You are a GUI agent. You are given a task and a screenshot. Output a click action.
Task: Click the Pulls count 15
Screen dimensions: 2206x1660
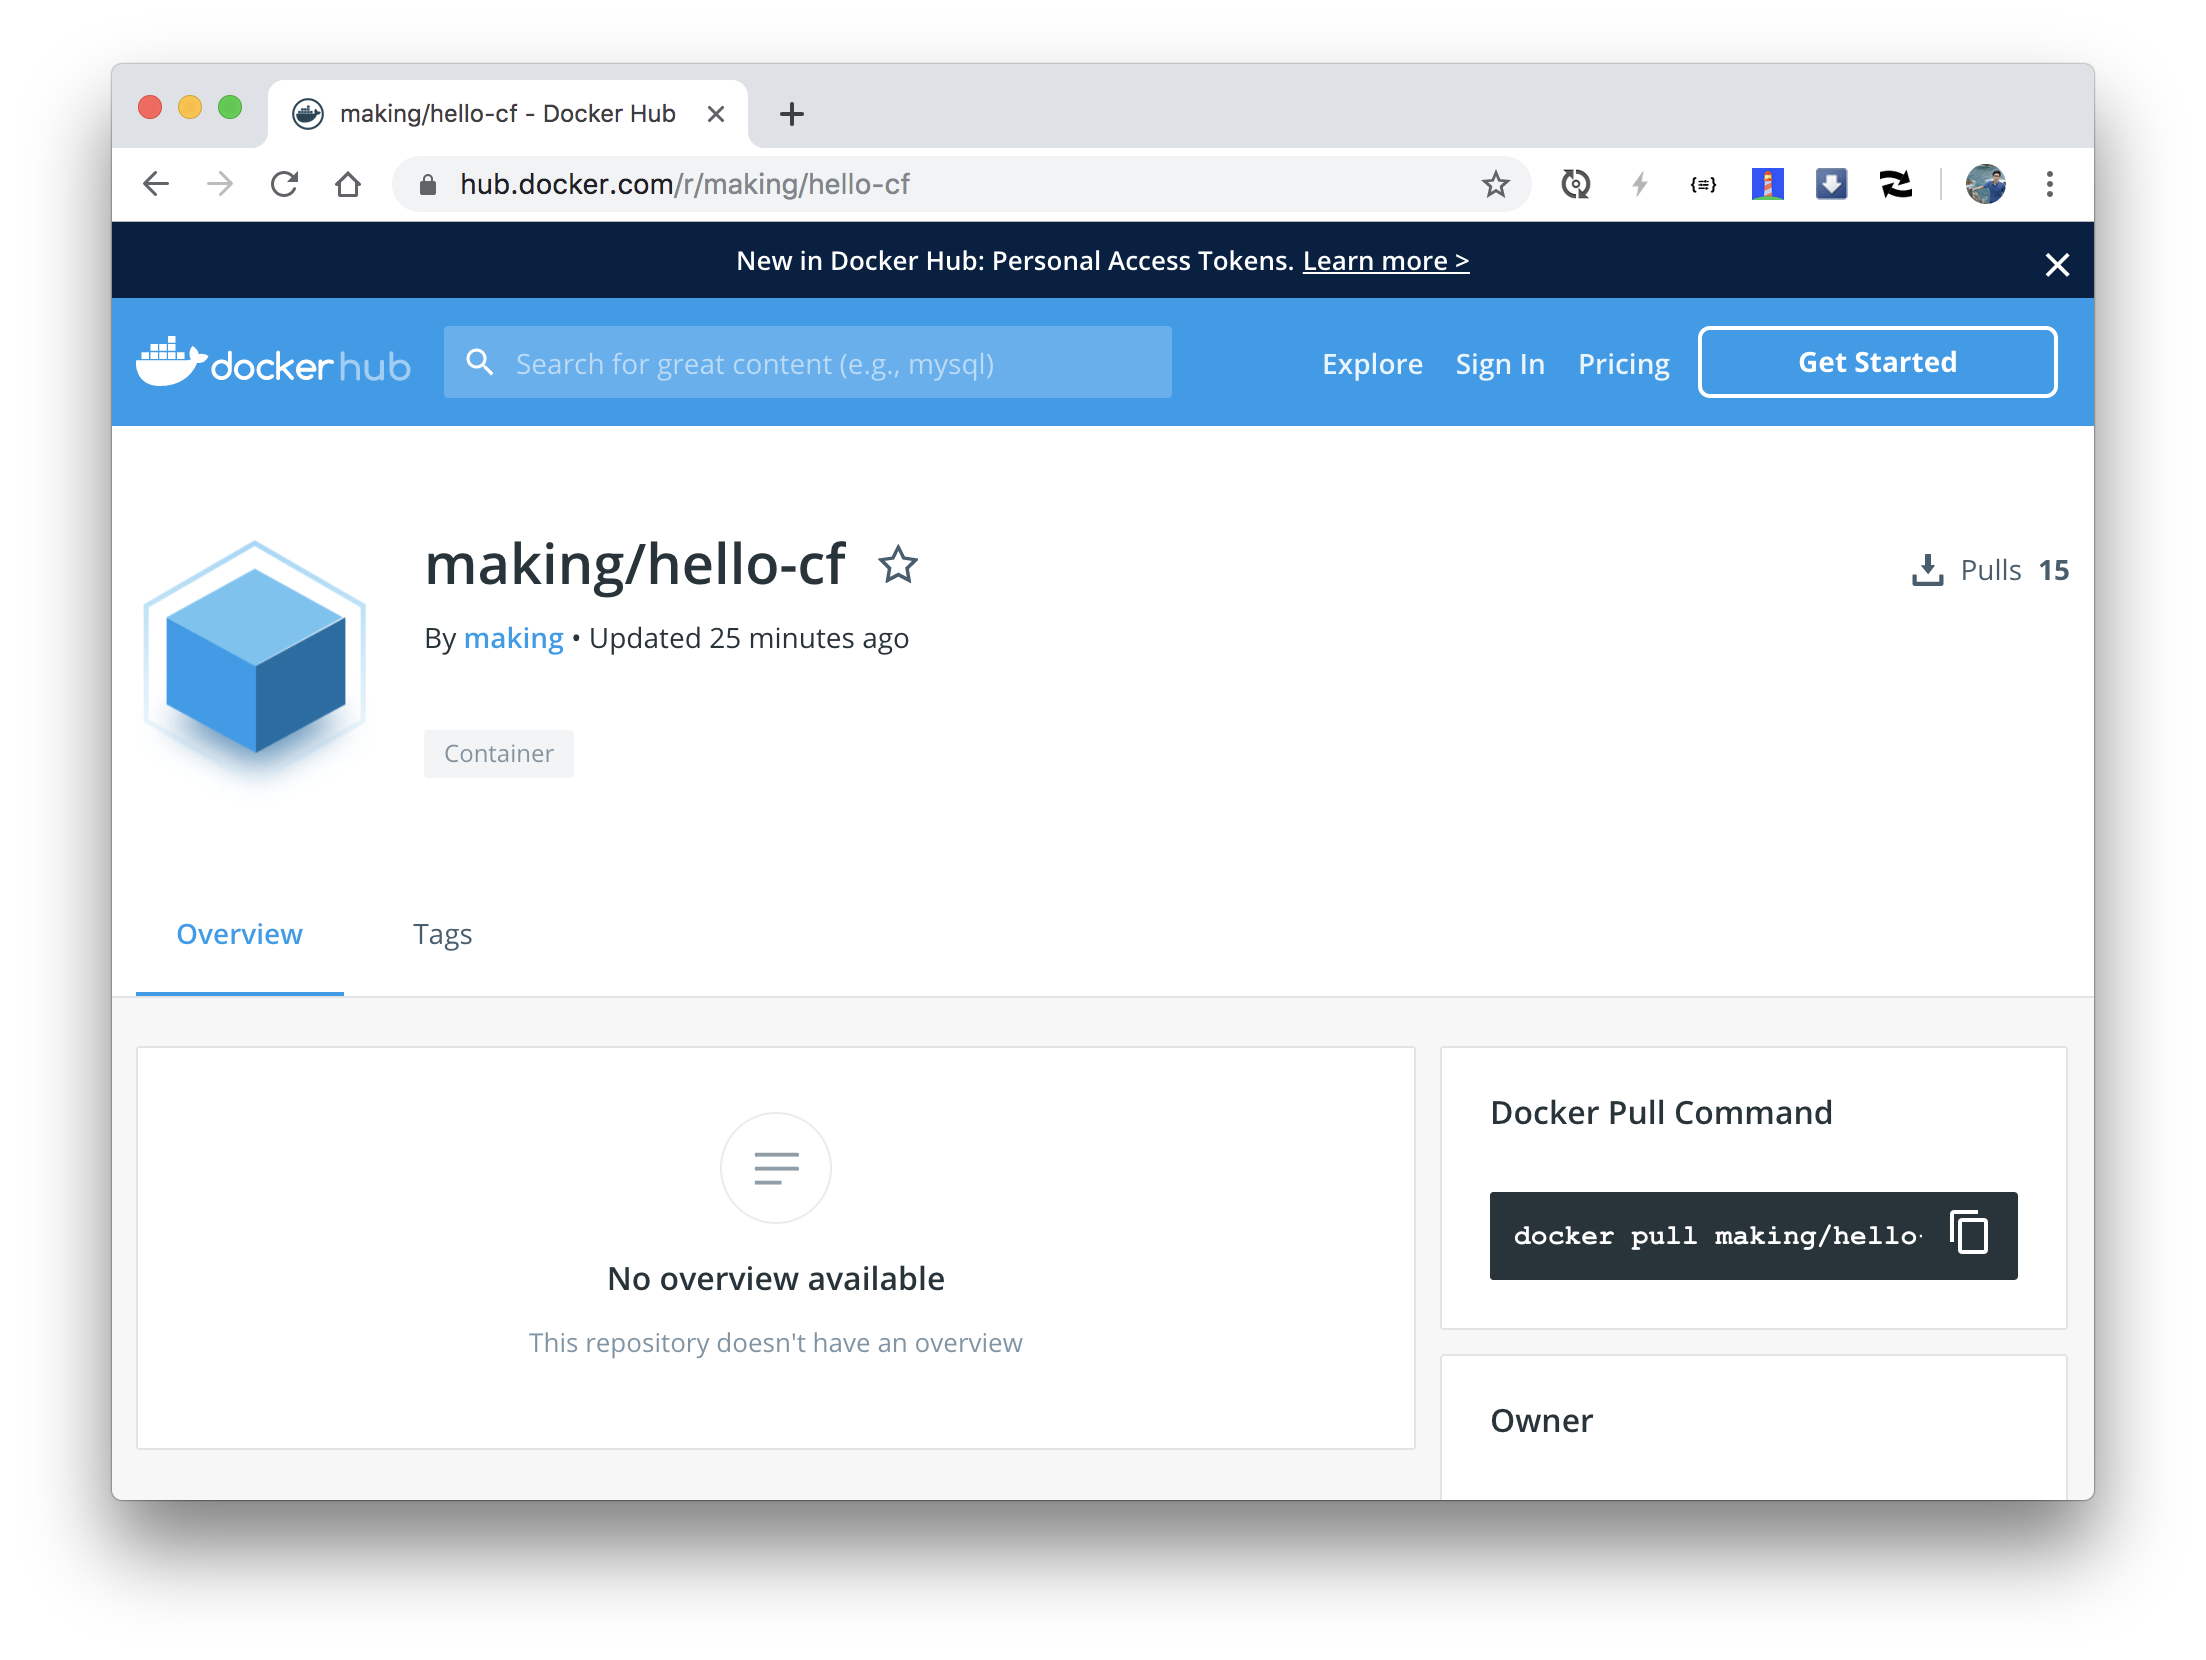[2054, 570]
